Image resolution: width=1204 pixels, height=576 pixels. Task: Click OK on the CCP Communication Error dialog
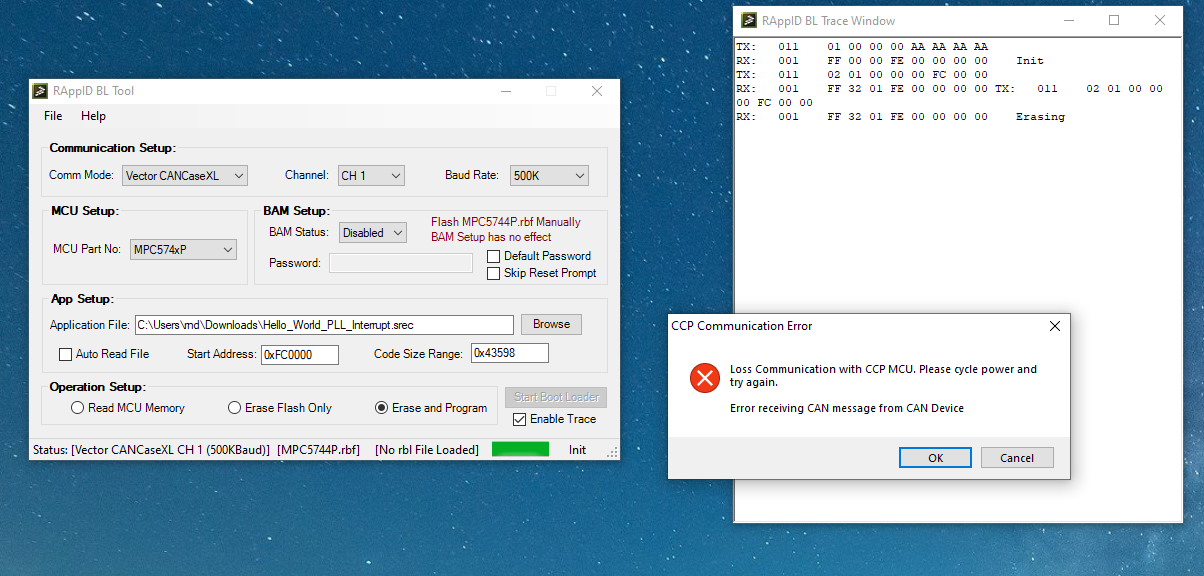[934, 457]
